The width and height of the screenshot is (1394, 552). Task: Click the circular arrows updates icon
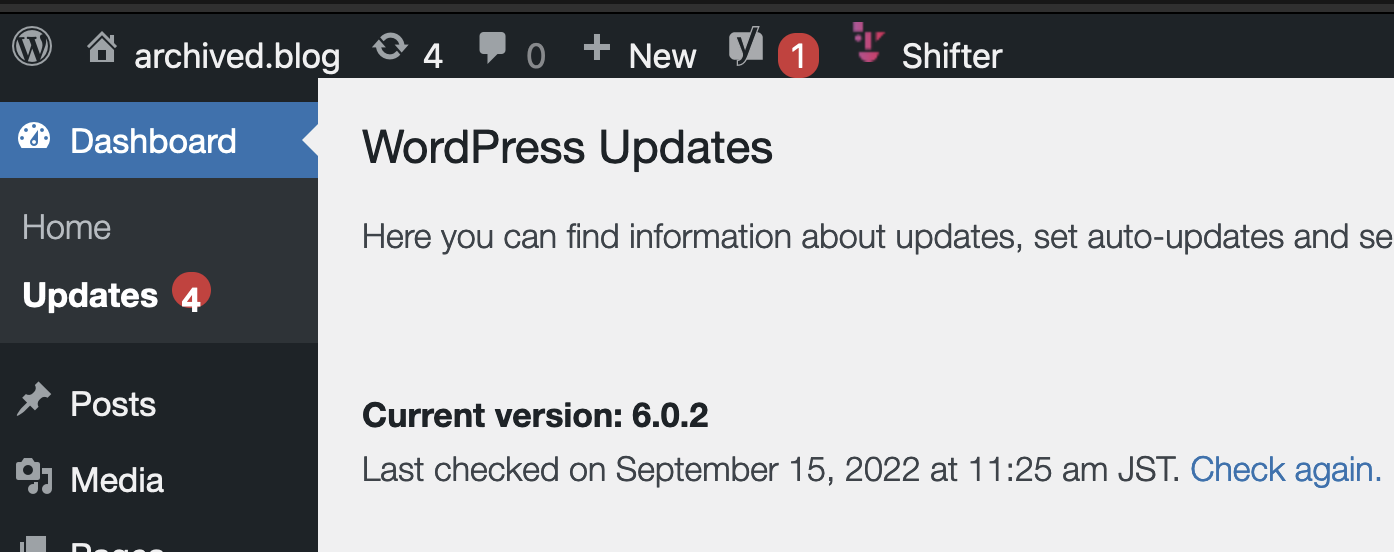coord(390,47)
